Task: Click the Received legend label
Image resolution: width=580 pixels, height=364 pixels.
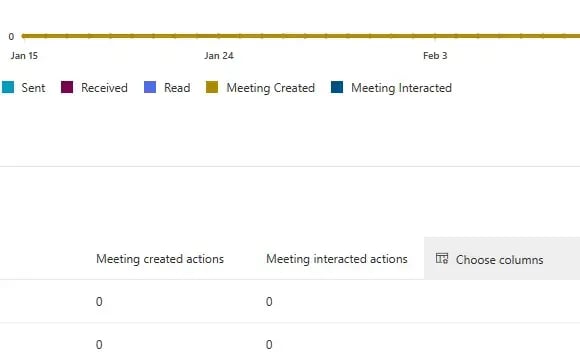Action: click(x=104, y=88)
